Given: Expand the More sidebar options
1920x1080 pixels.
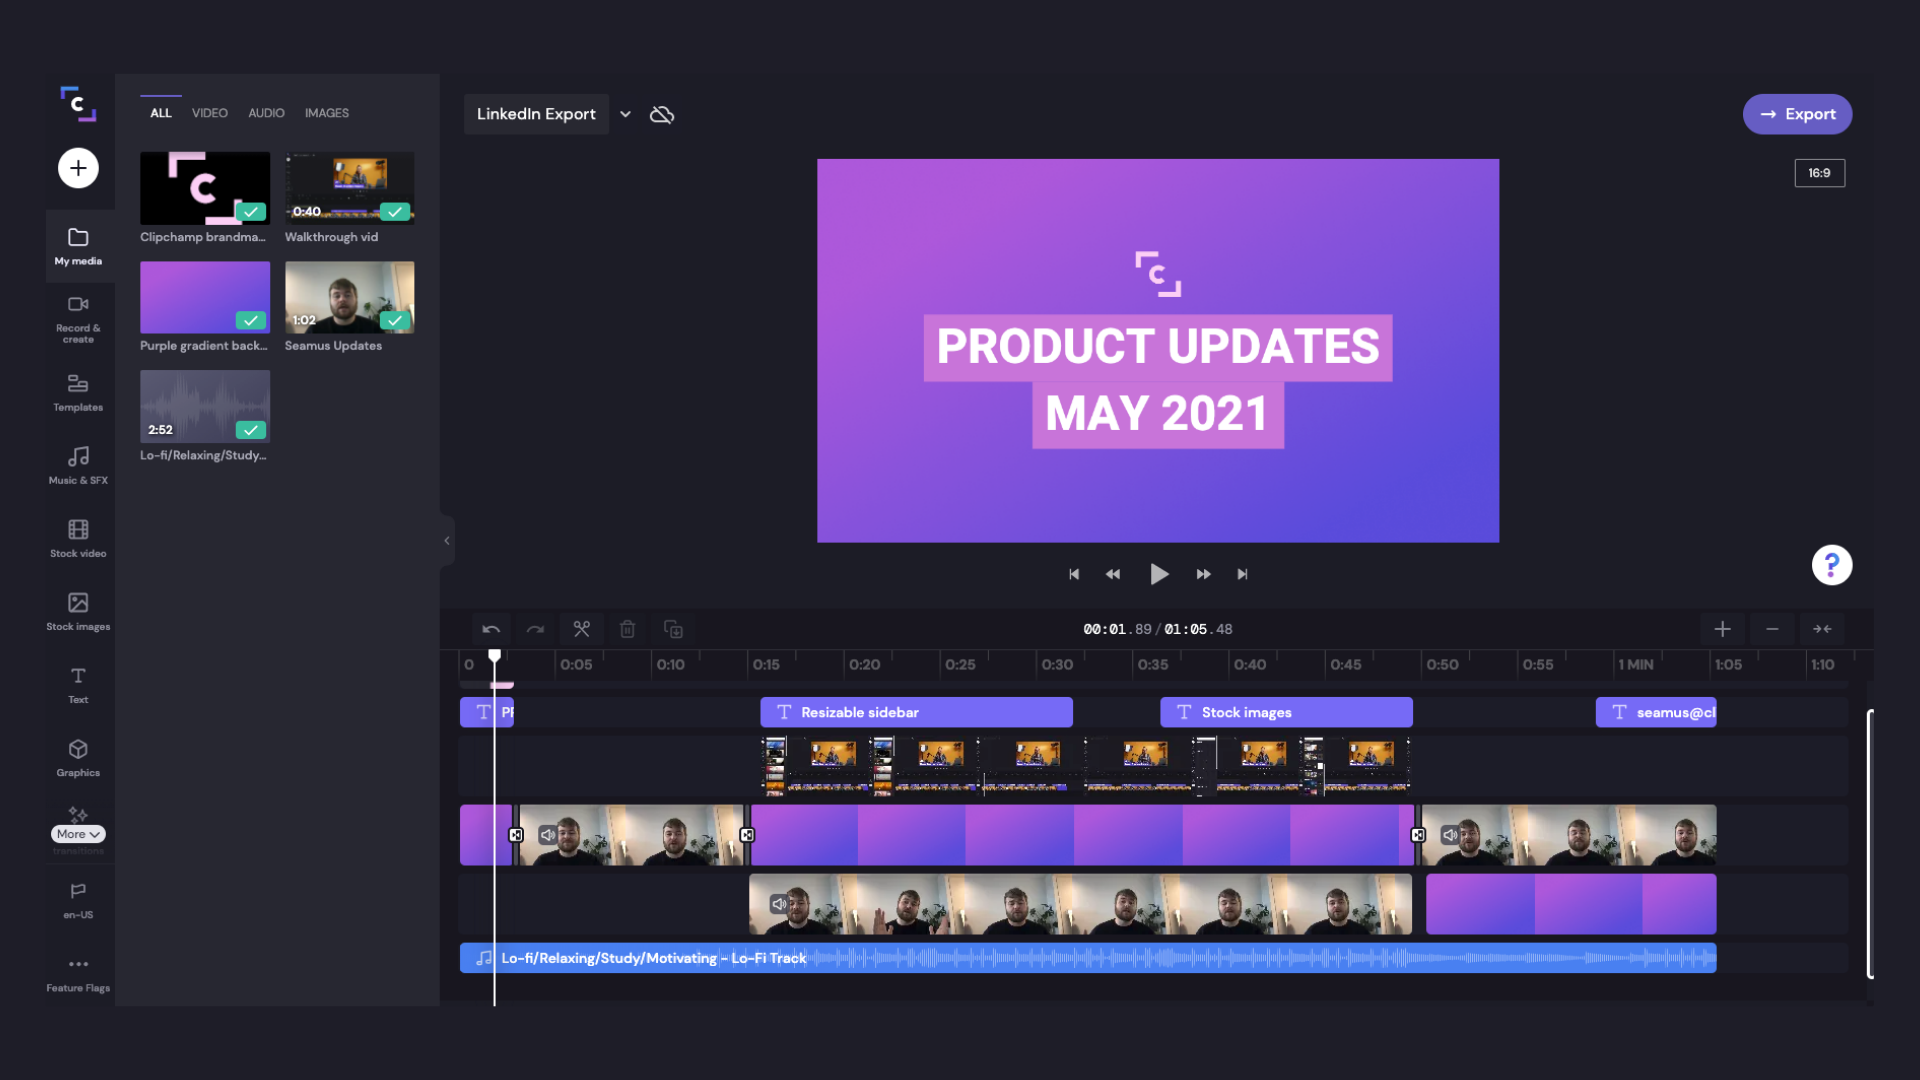Looking at the screenshot, I should coord(78,834).
